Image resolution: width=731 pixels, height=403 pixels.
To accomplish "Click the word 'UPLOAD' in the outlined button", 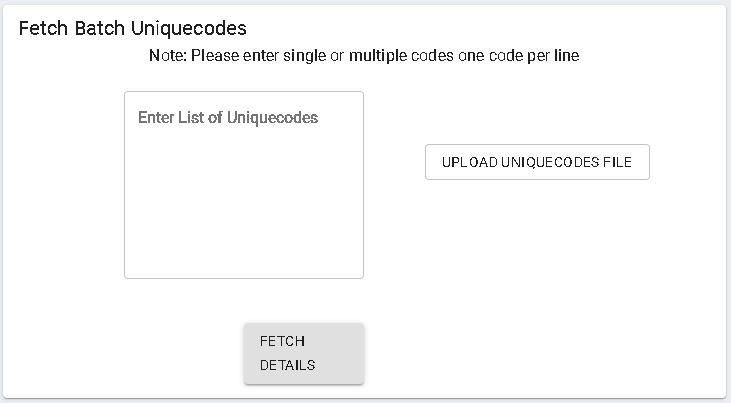I will [x=469, y=162].
